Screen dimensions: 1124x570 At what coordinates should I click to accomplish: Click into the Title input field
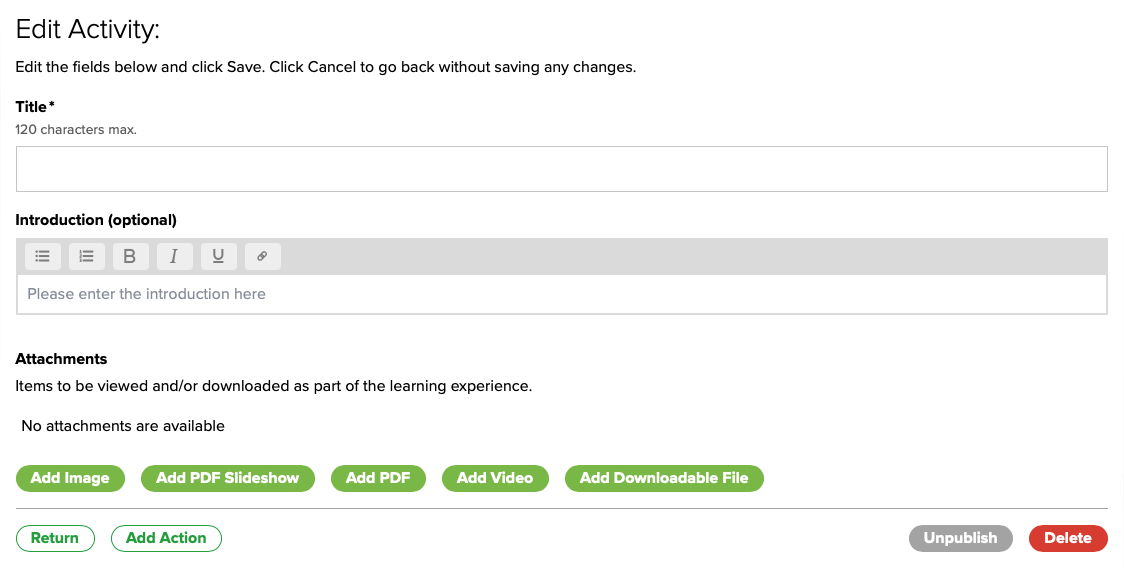561,169
